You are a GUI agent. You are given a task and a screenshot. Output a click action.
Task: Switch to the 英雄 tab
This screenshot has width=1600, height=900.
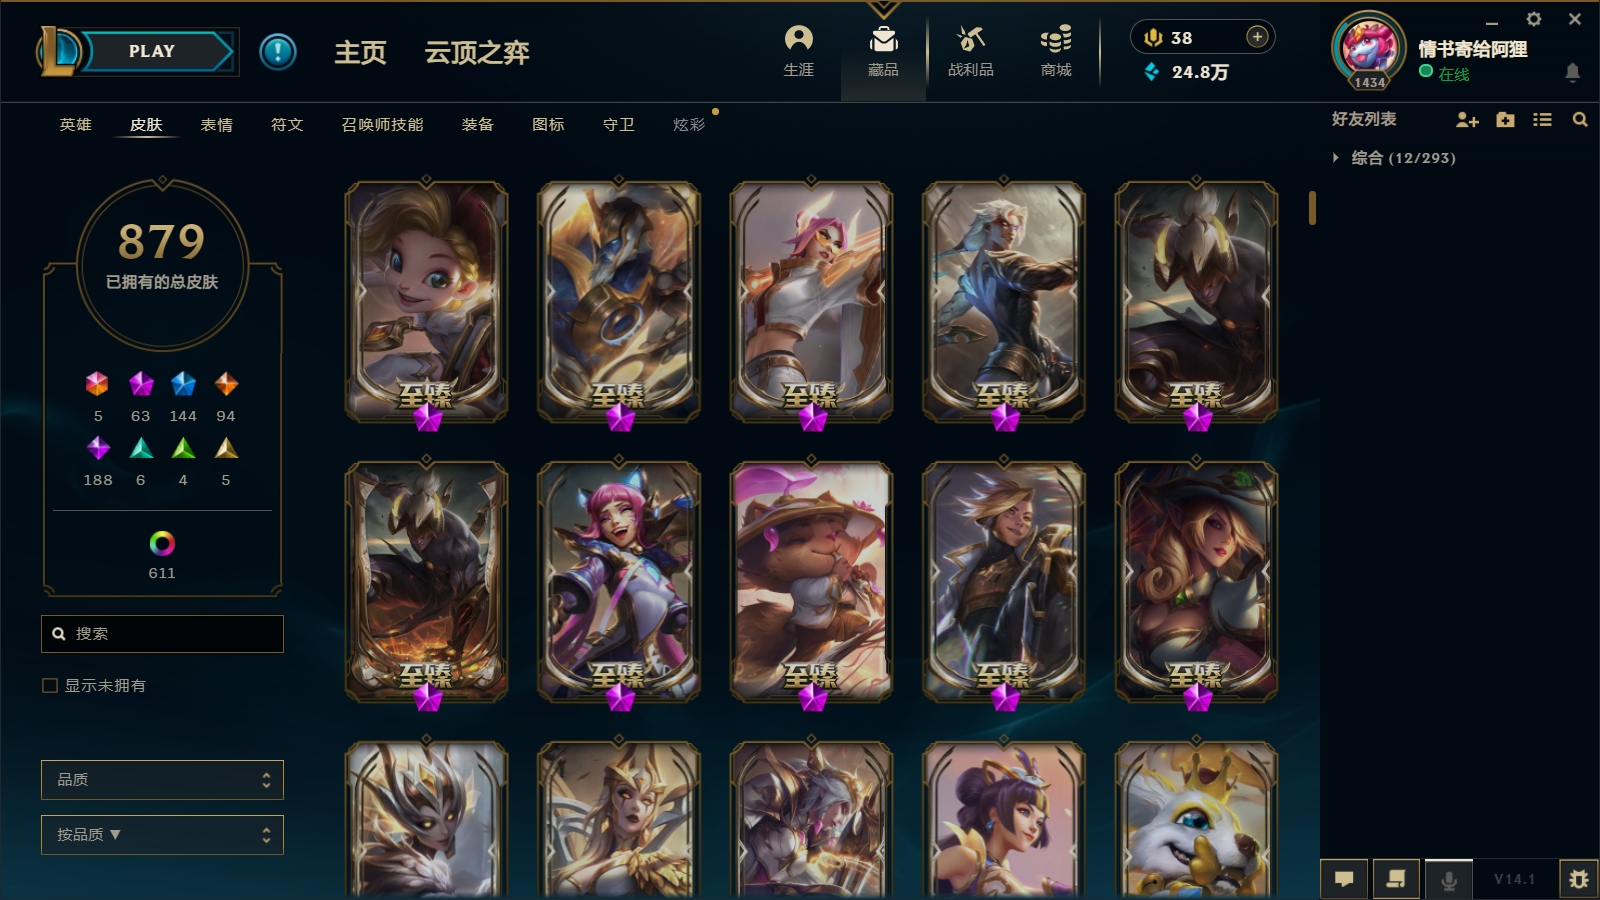(x=75, y=125)
